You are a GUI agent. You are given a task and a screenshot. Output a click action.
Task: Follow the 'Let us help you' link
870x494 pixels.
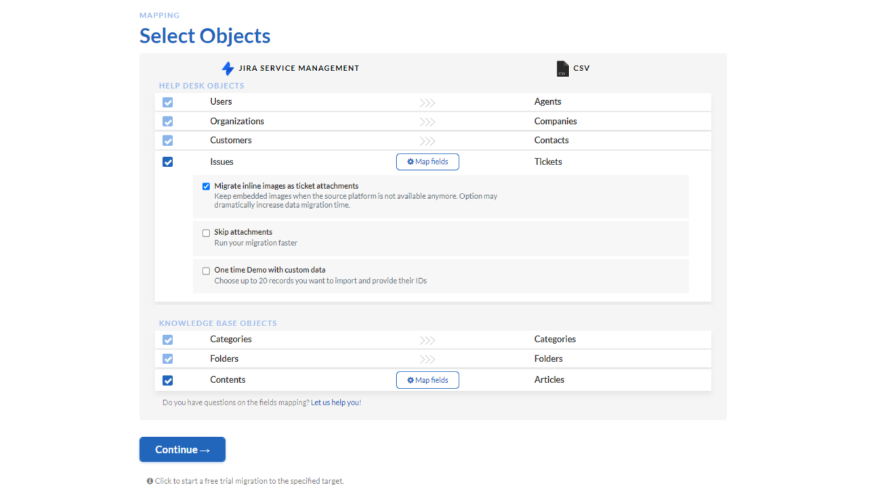[335, 402]
